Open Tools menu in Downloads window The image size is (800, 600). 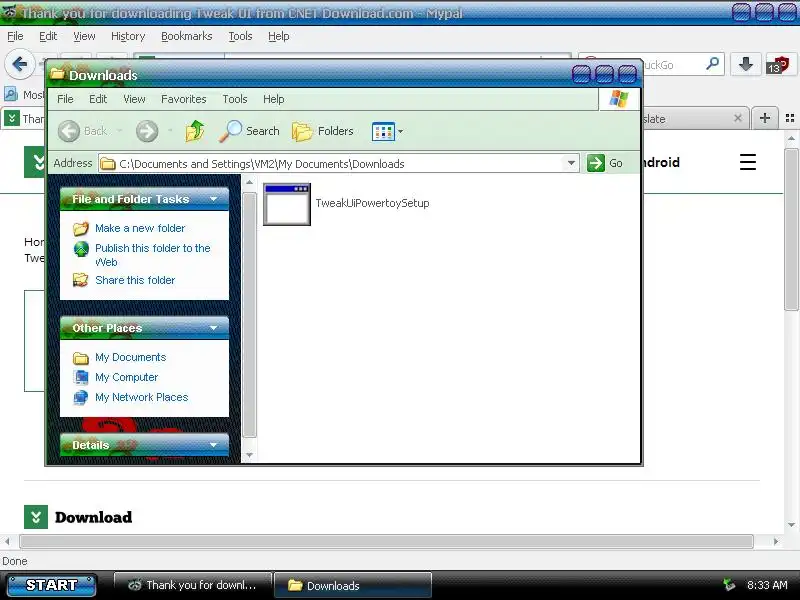[x=235, y=99]
